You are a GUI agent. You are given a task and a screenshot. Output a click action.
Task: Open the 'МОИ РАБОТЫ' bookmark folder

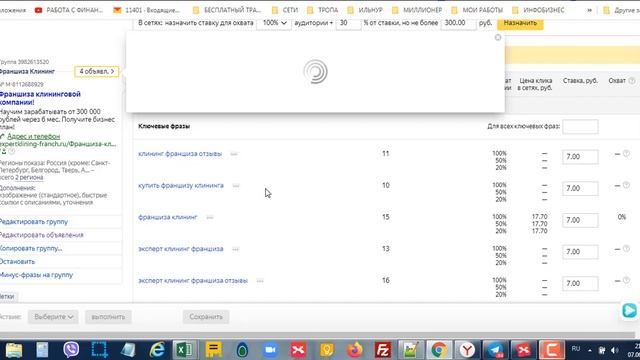[x=477, y=10]
